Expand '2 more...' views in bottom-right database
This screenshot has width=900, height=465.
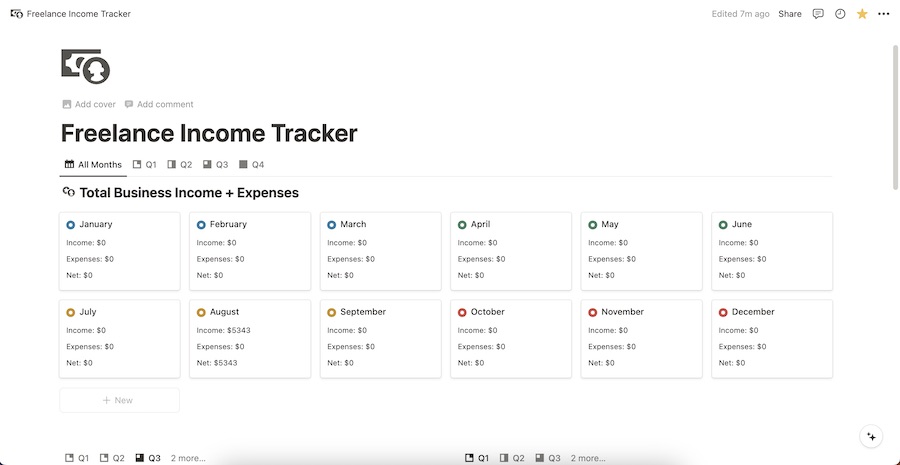coord(588,458)
